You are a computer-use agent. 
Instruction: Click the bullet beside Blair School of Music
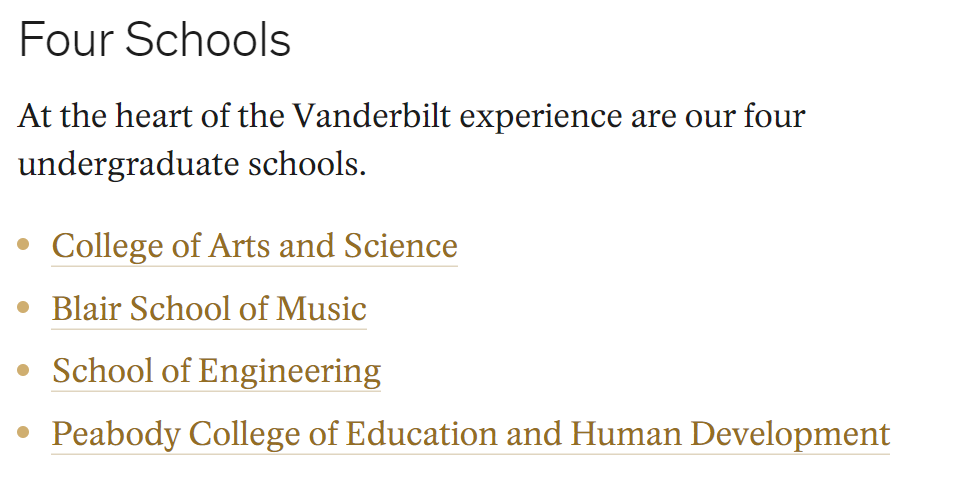pos(24,308)
